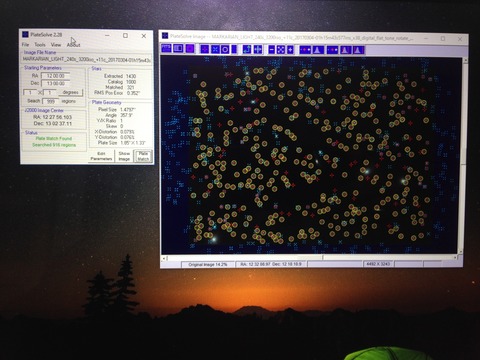480x360 pixels.
Task: Click the '4492 X 3243' status bar text
Action: pos(378,264)
